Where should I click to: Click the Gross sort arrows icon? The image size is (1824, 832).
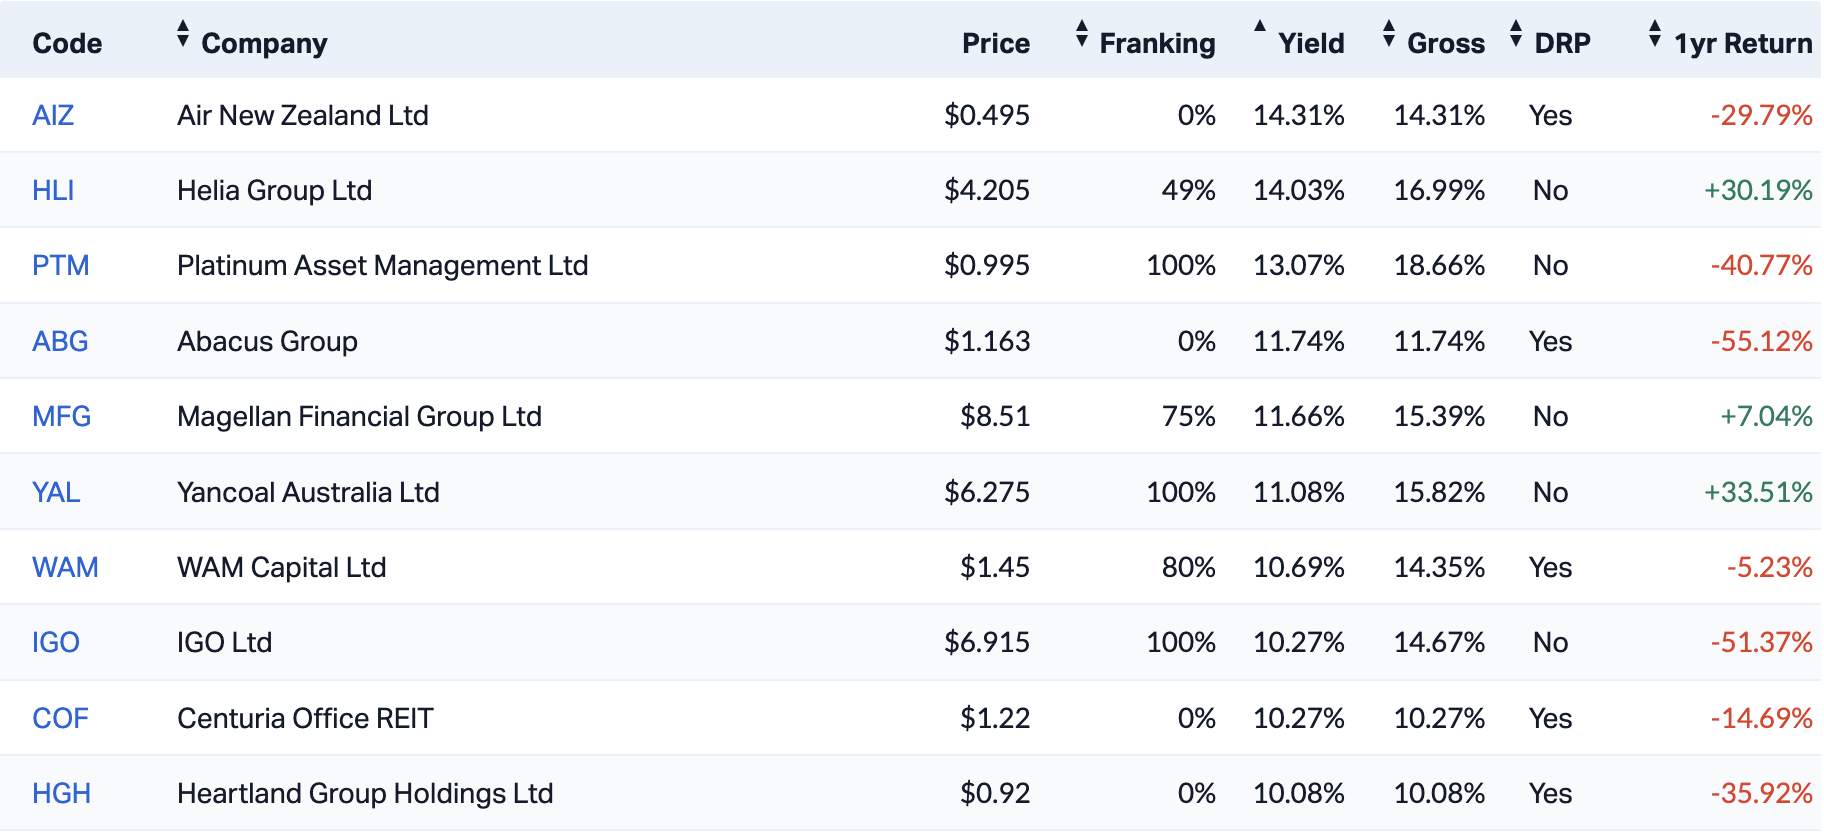(x=1388, y=34)
